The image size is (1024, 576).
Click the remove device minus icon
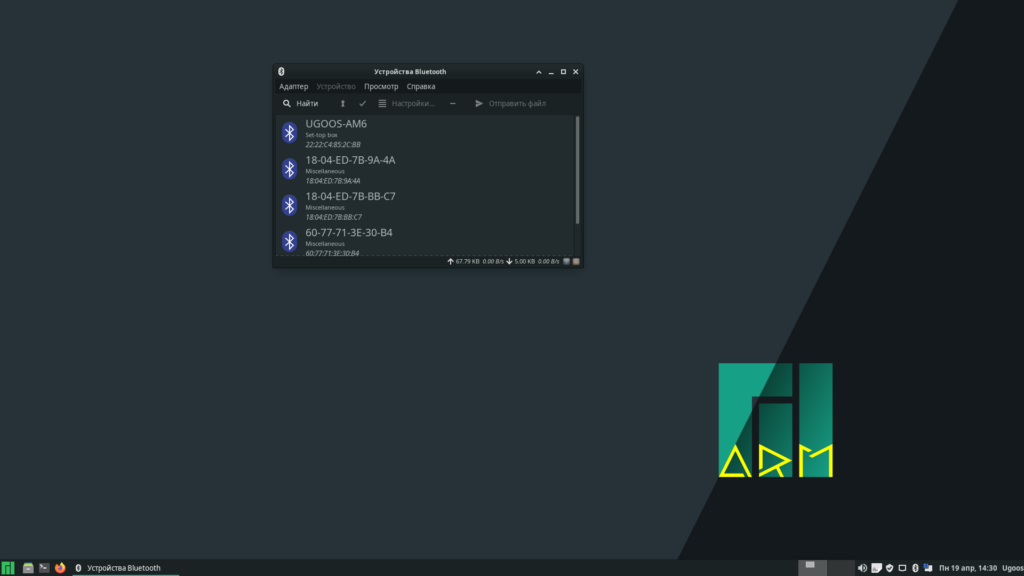point(453,103)
